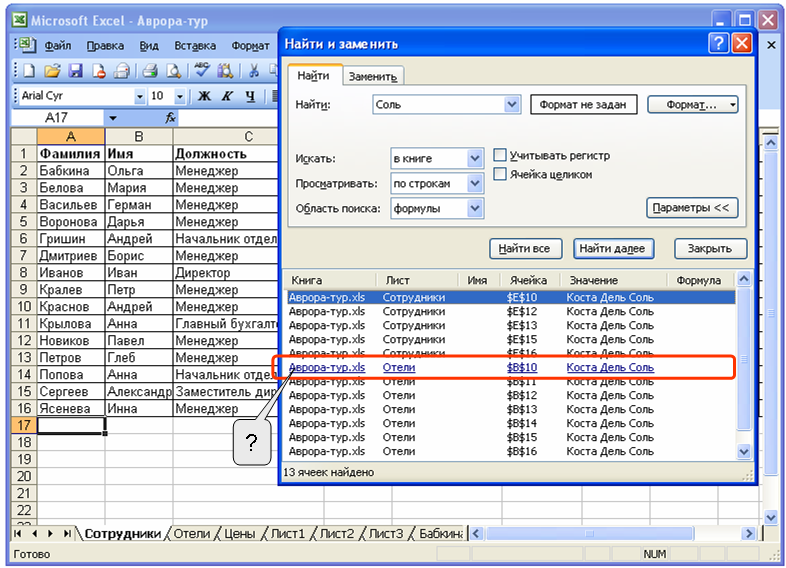Enable the Ячейка целиком checkbox
786x568 pixels.
[500, 173]
